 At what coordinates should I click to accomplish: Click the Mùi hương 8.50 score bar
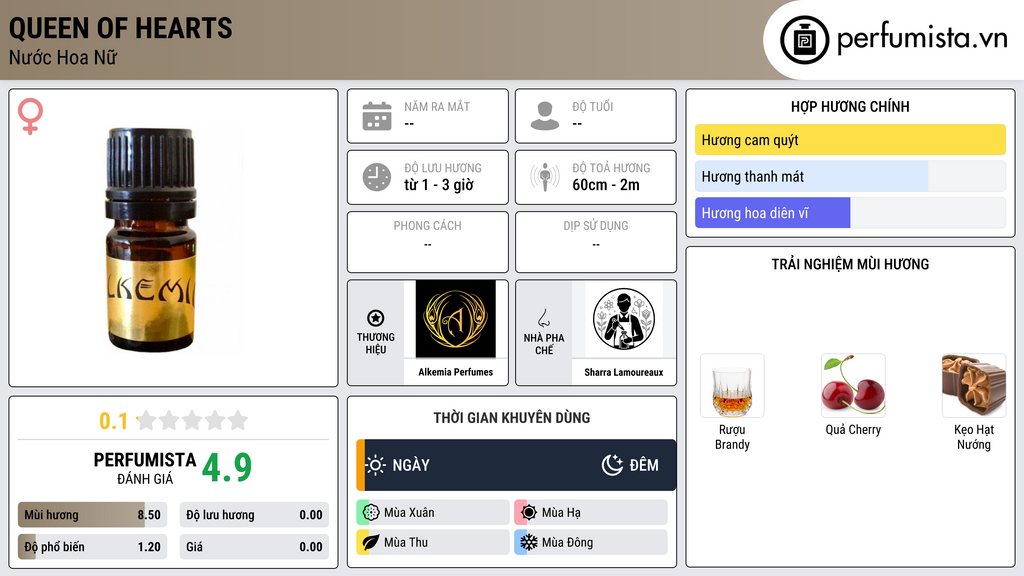point(92,515)
